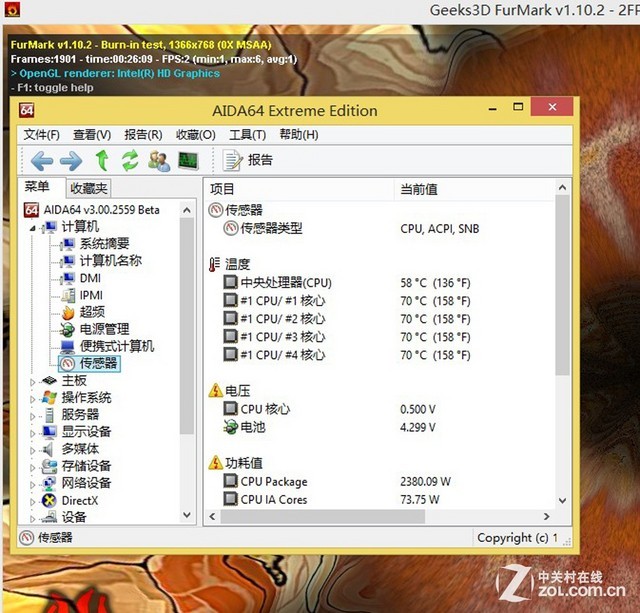Image resolution: width=640 pixels, height=613 pixels.
Task: Expand the 操作系统 tree node
Action: pos(33,399)
